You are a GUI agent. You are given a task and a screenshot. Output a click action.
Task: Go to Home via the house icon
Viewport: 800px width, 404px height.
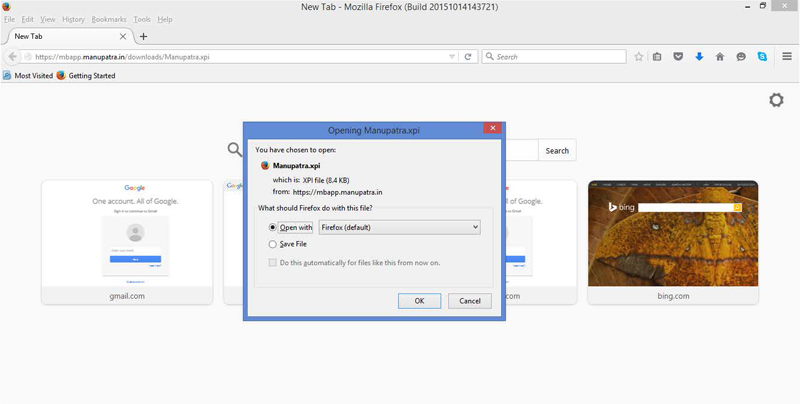(x=720, y=57)
